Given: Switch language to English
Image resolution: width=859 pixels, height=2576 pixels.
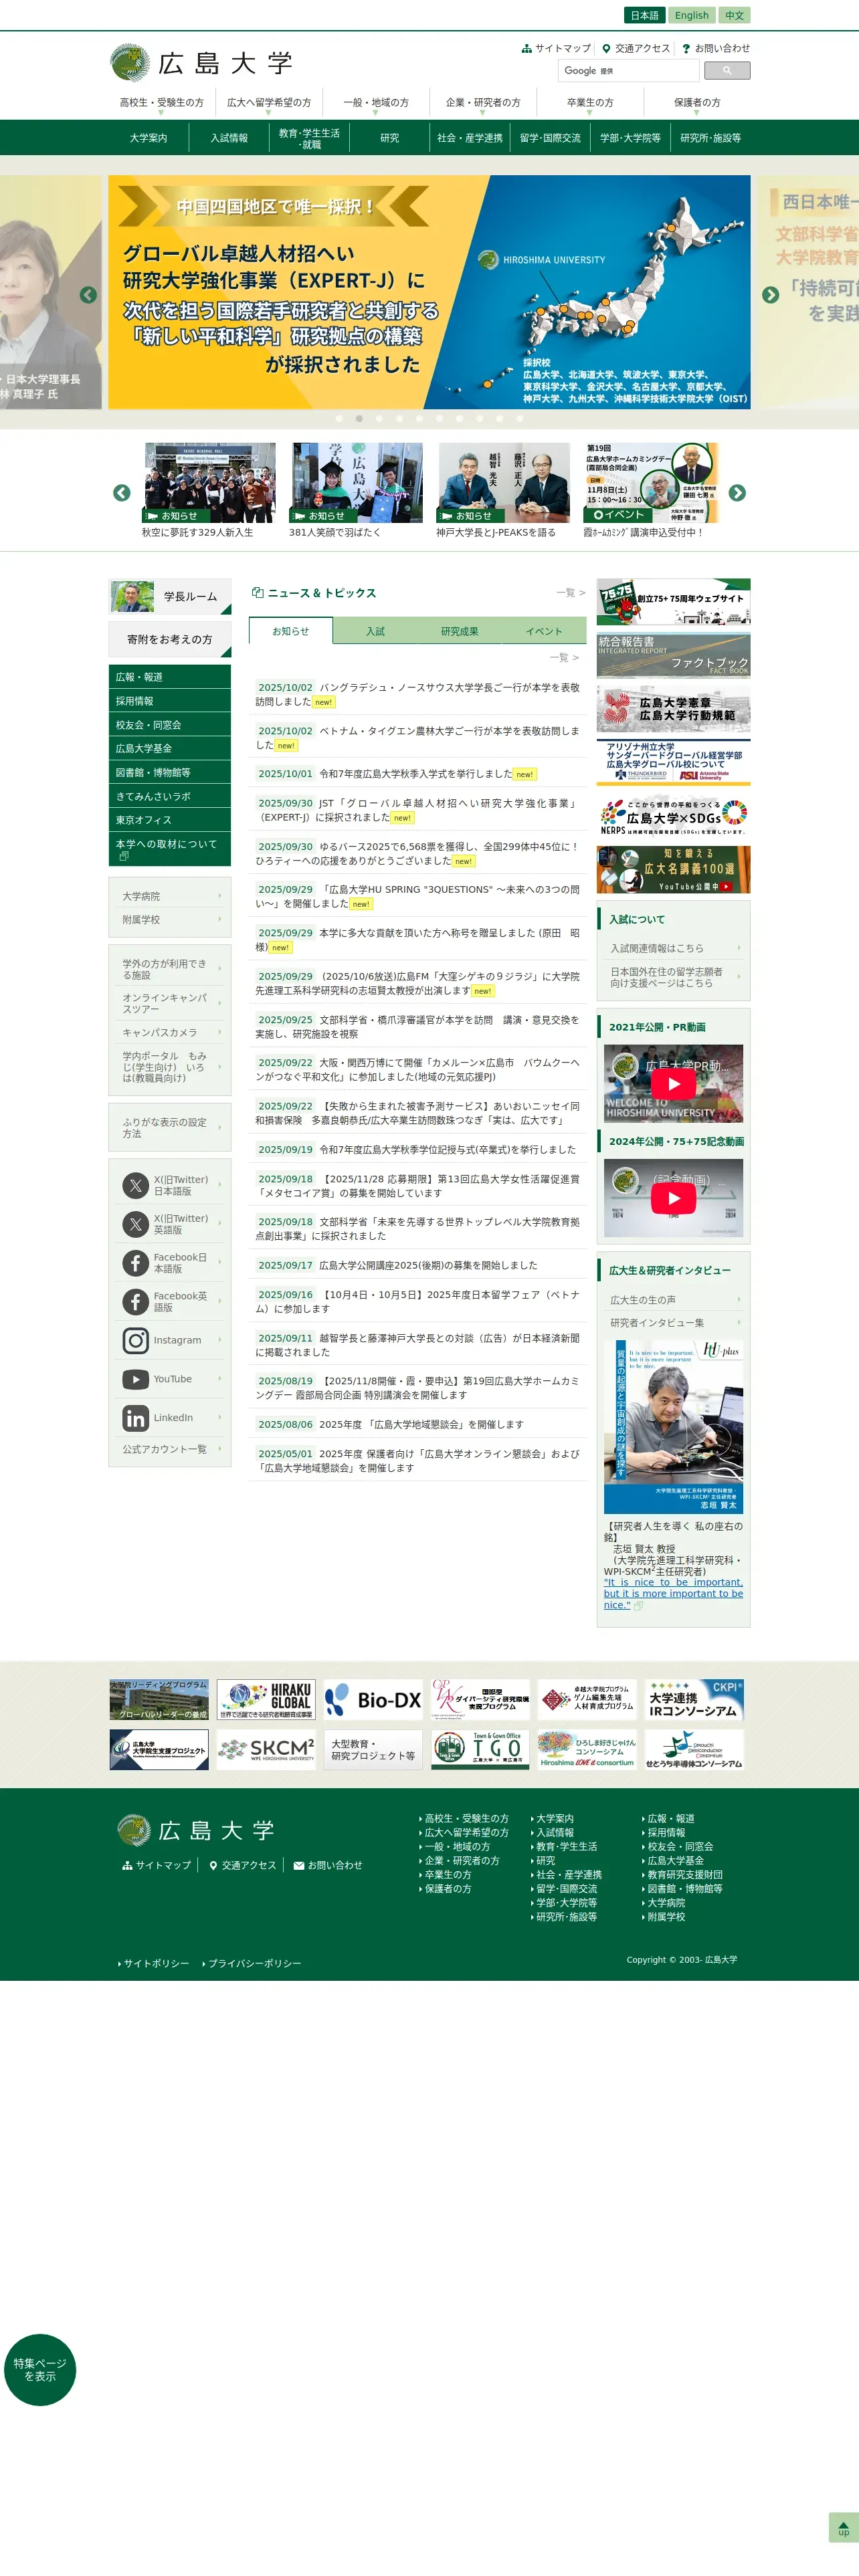Looking at the screenshot, I should [691, 15].
